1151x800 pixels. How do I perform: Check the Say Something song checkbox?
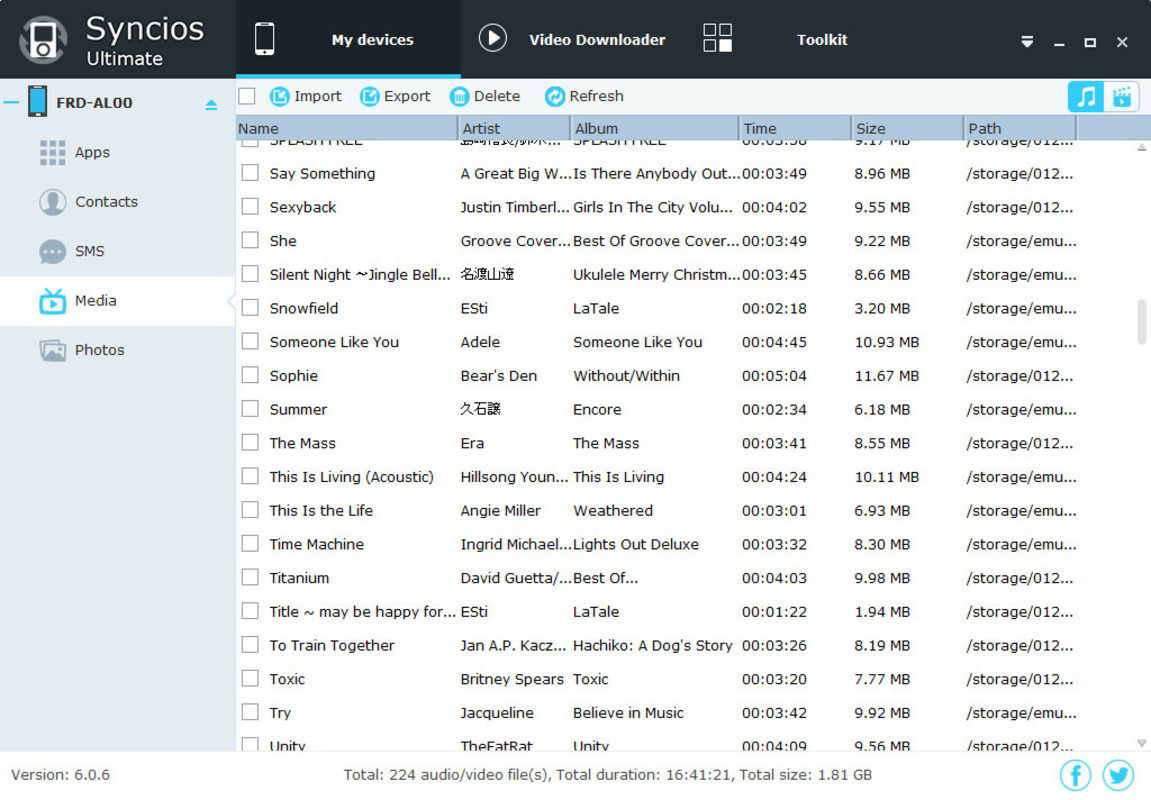(250, 172)
